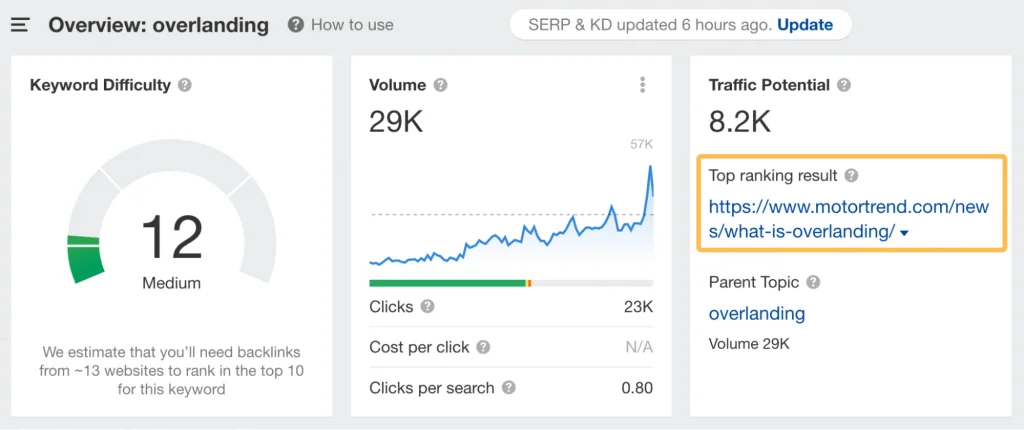Image resolution: width=1024 pixels, height=430 pixels.
Task: Open the How to use guide
Action: click(341, 25)
